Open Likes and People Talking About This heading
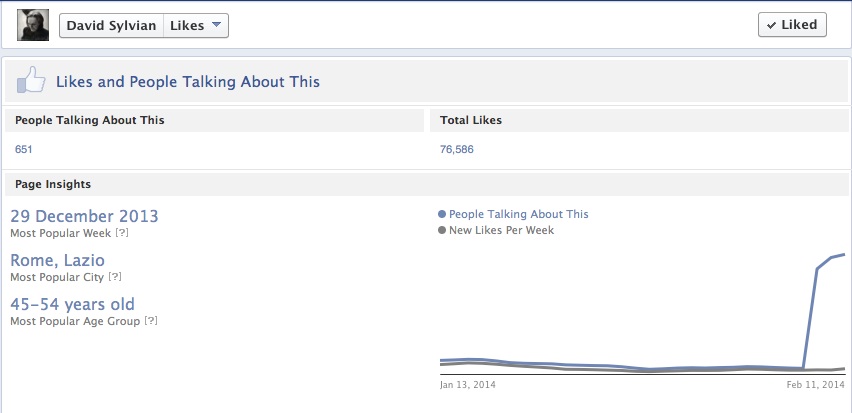This screenshot has height=413, width=852. 188,82
